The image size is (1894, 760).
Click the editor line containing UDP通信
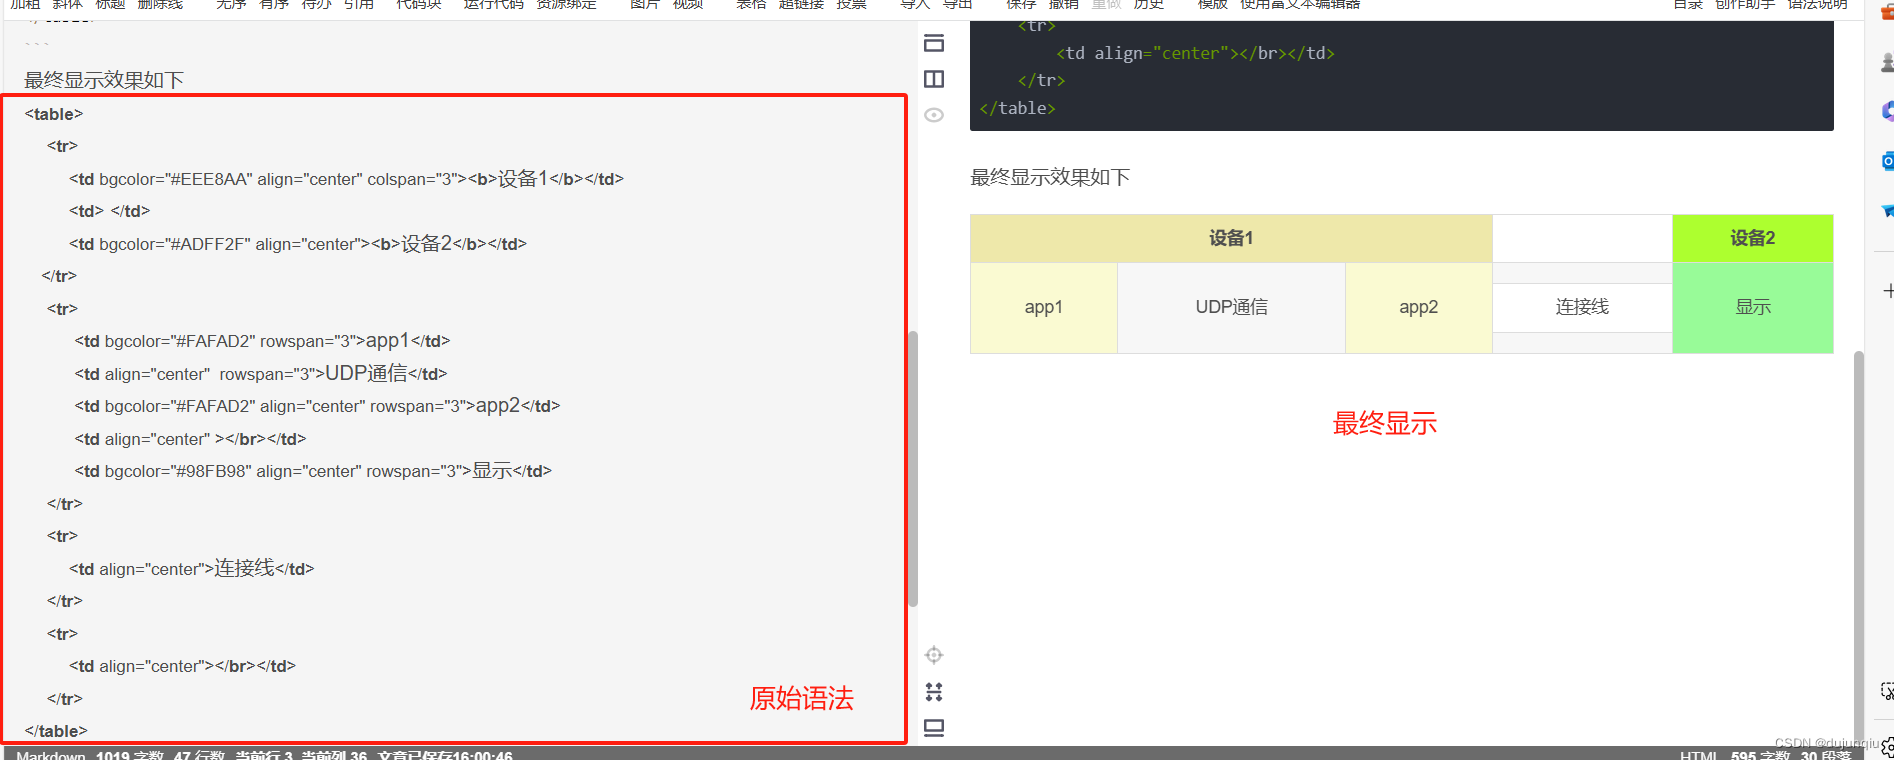(261, 374)
